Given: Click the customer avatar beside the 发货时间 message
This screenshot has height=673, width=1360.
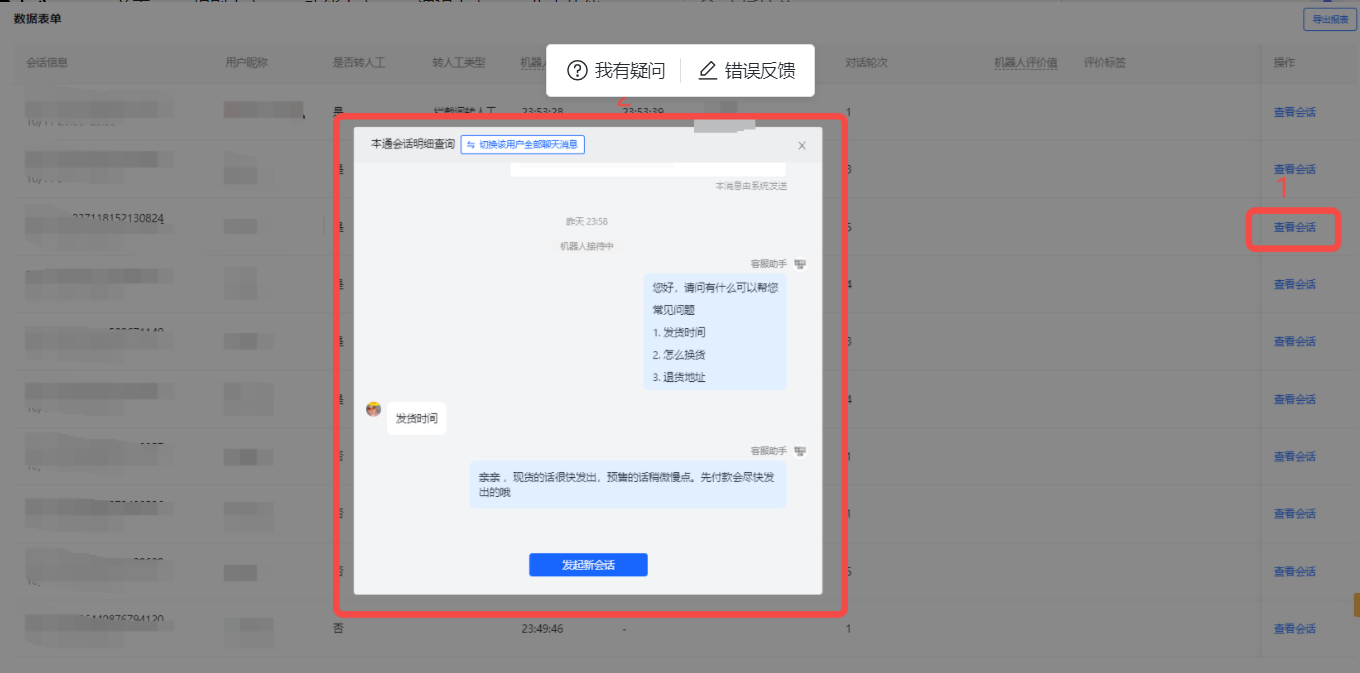Looking at the screenshot, I should pos(374,409).
